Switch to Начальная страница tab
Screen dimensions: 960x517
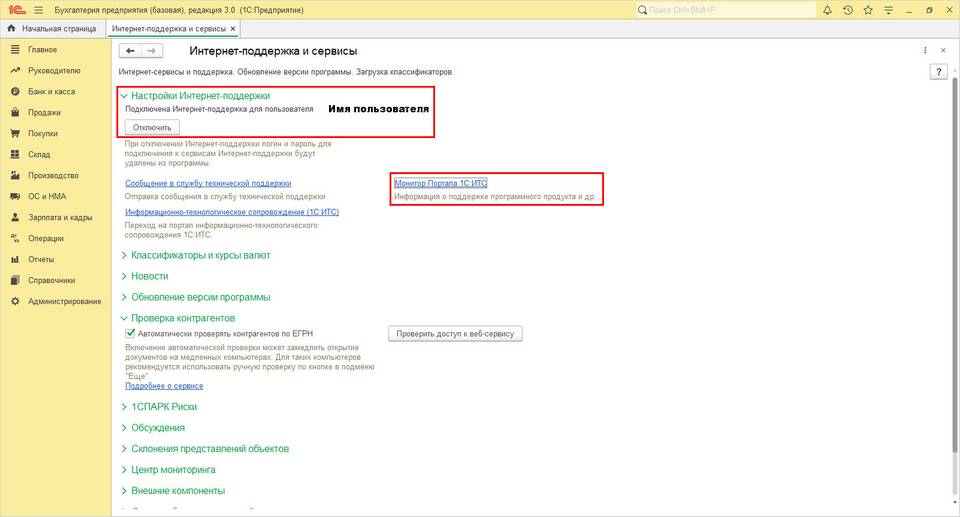(53, 28)
